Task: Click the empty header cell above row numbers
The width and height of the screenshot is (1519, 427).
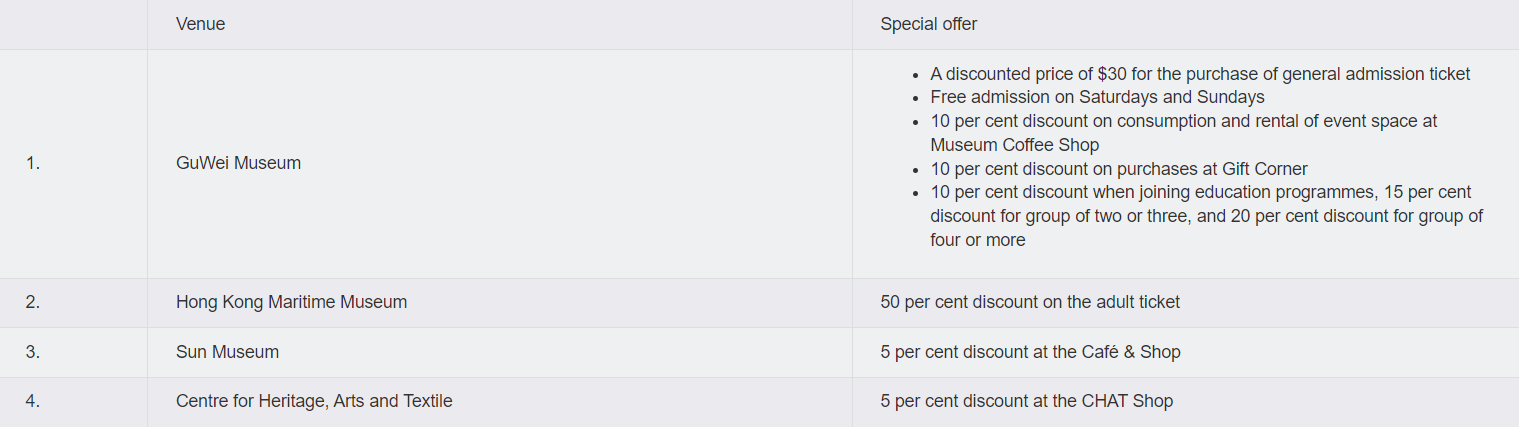Action: click(x=73, y=24)
